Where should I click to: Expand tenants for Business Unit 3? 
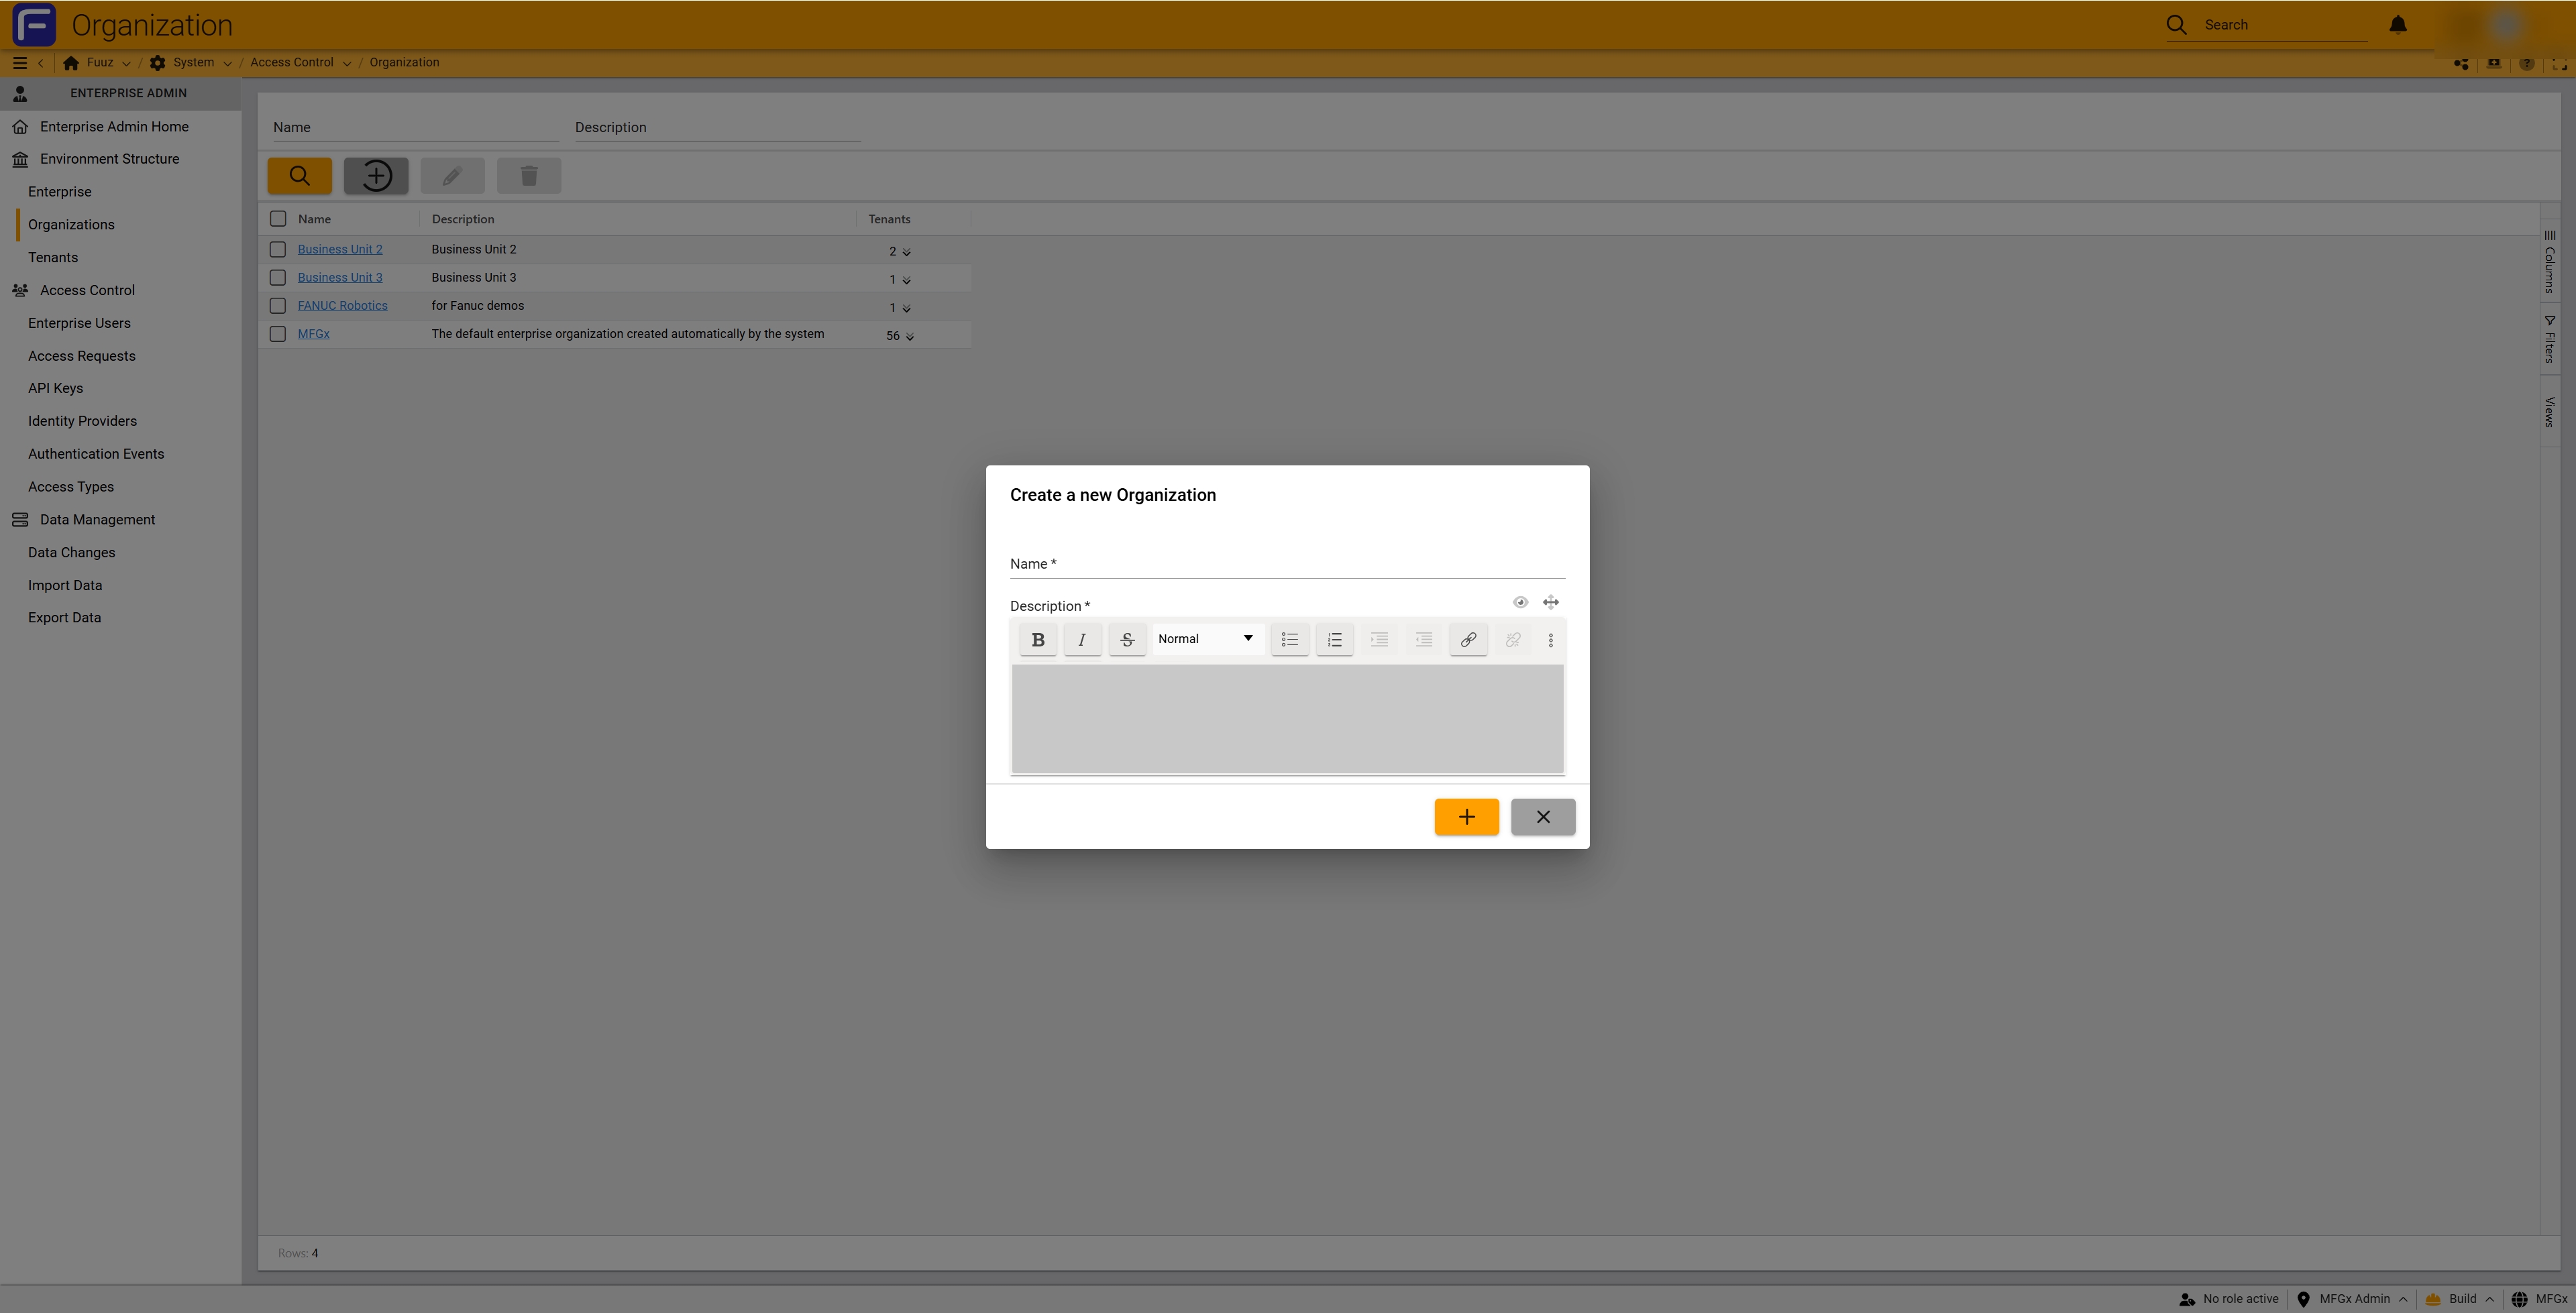(x=906, y=280)
